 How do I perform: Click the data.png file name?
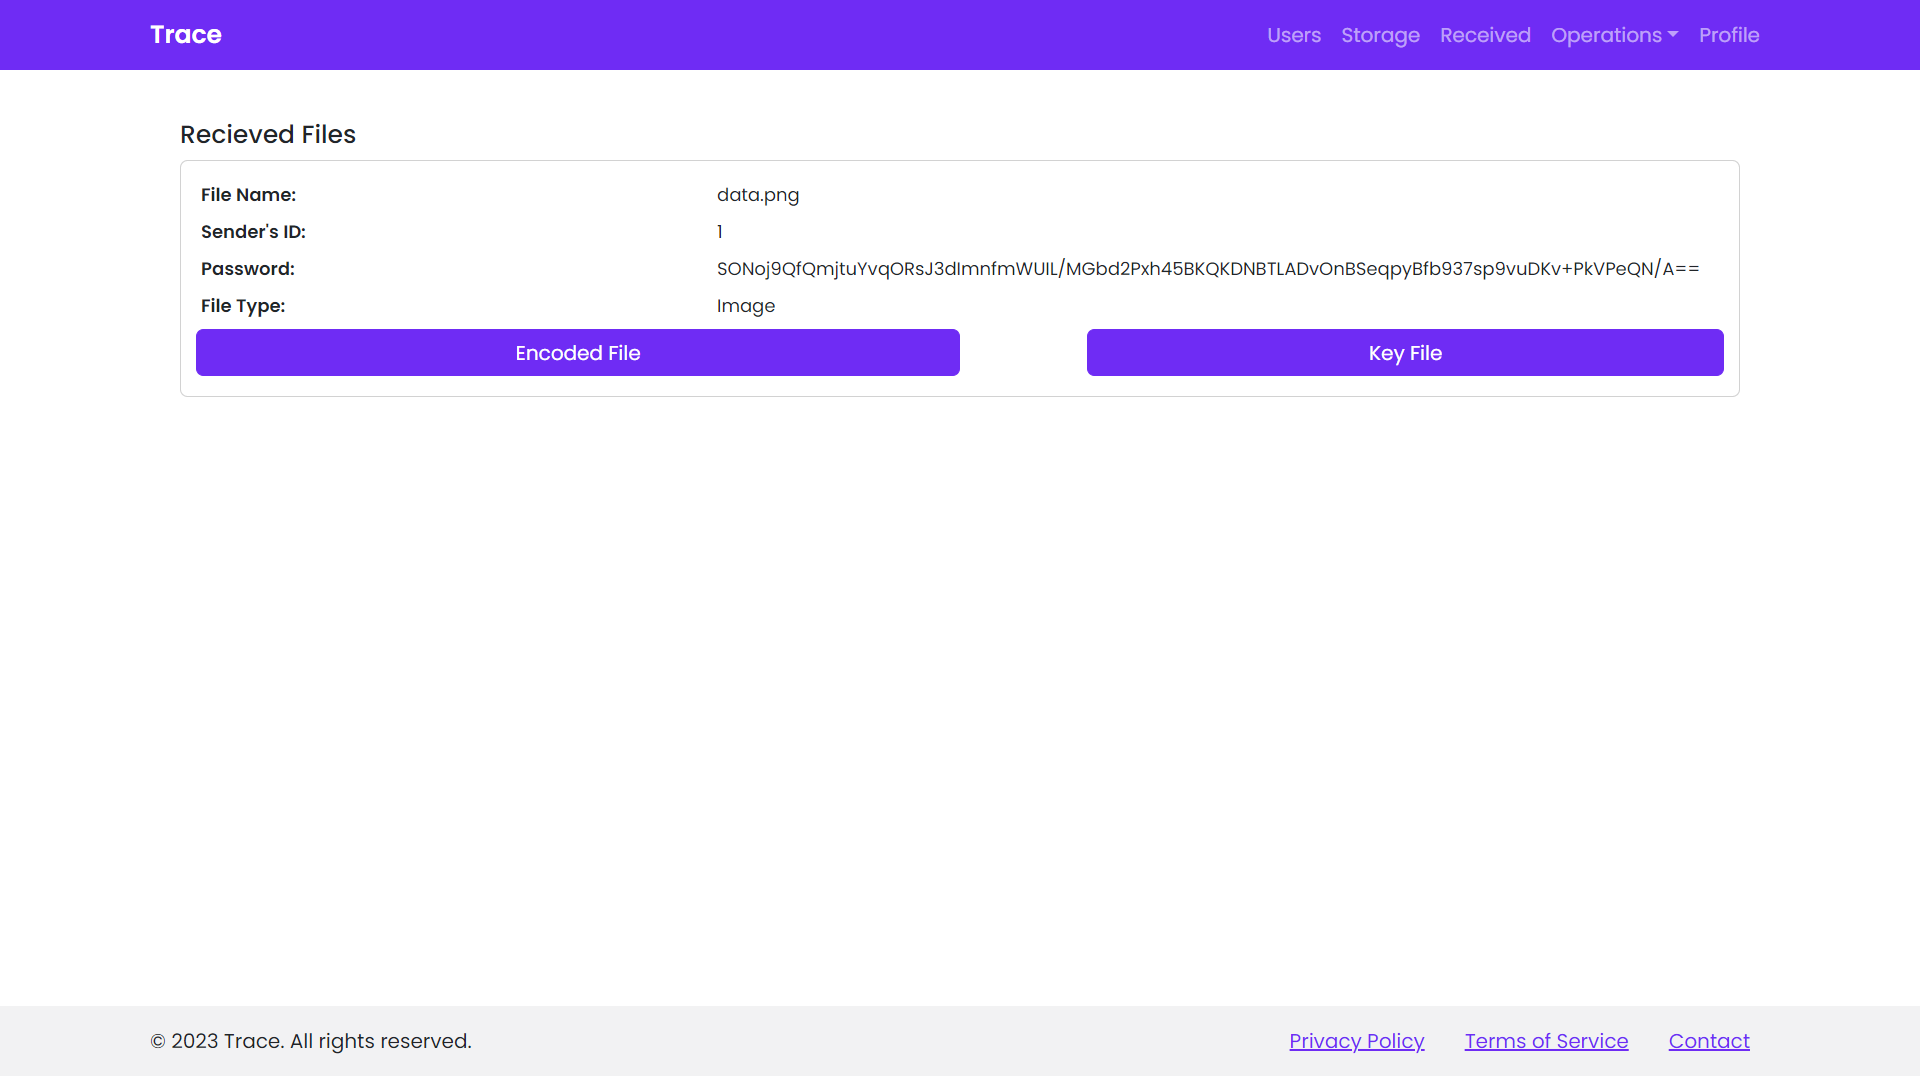point(758,195)
